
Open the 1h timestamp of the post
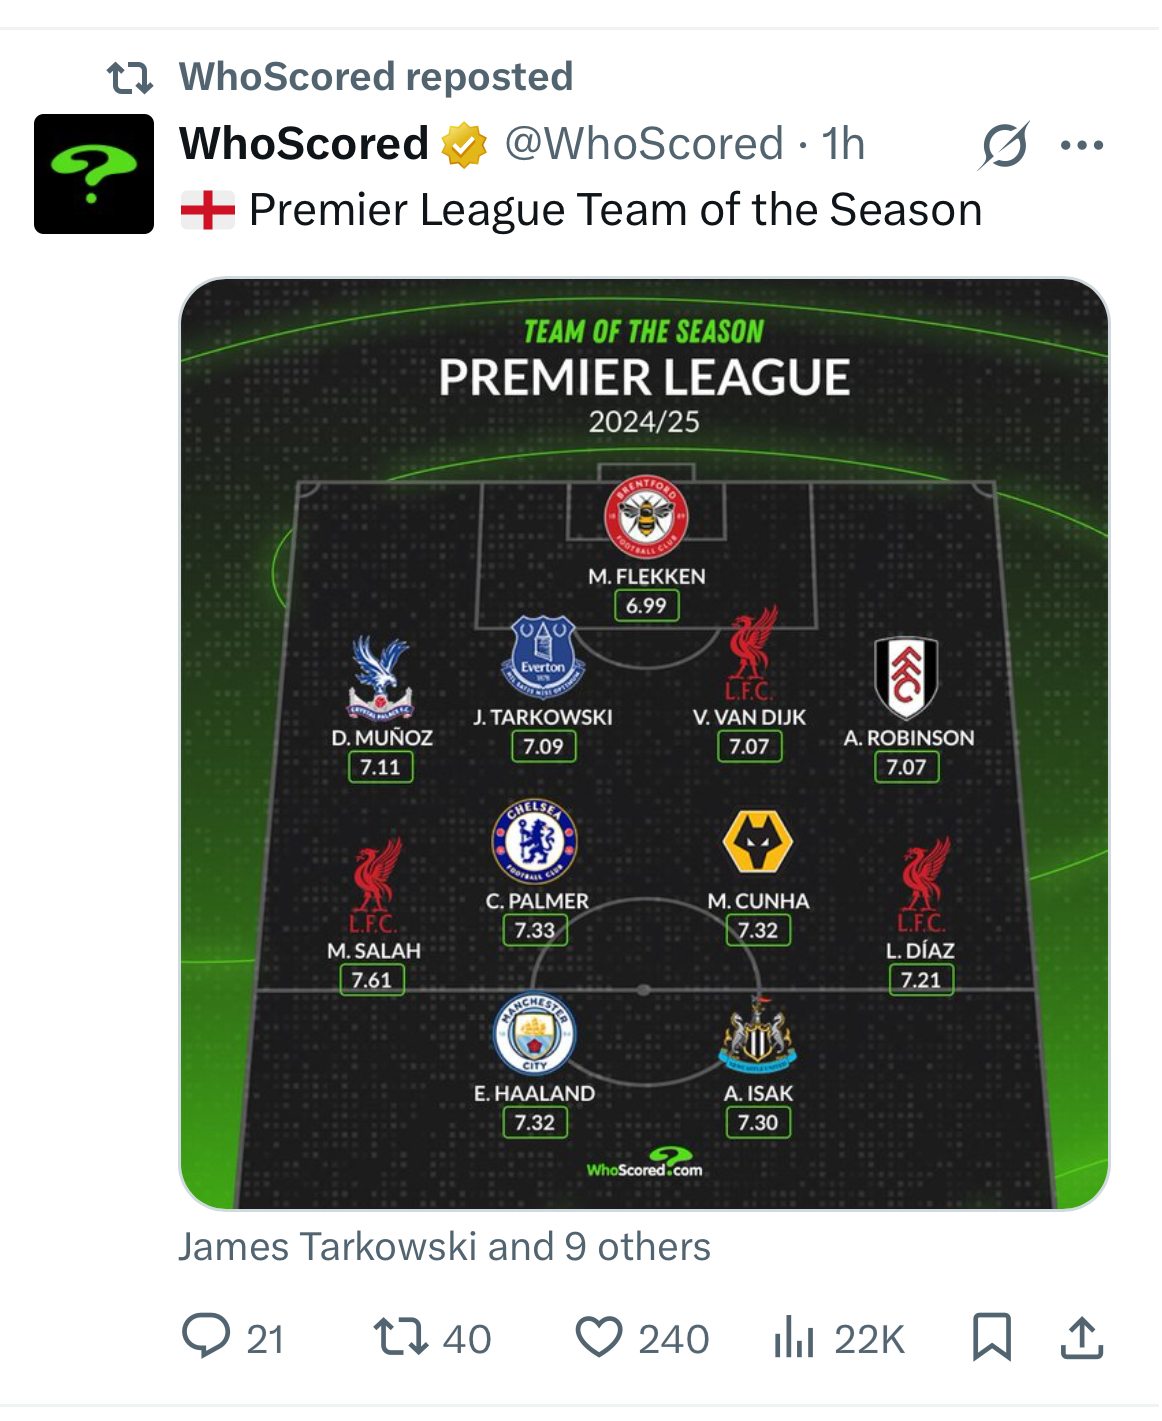[843, 144]
